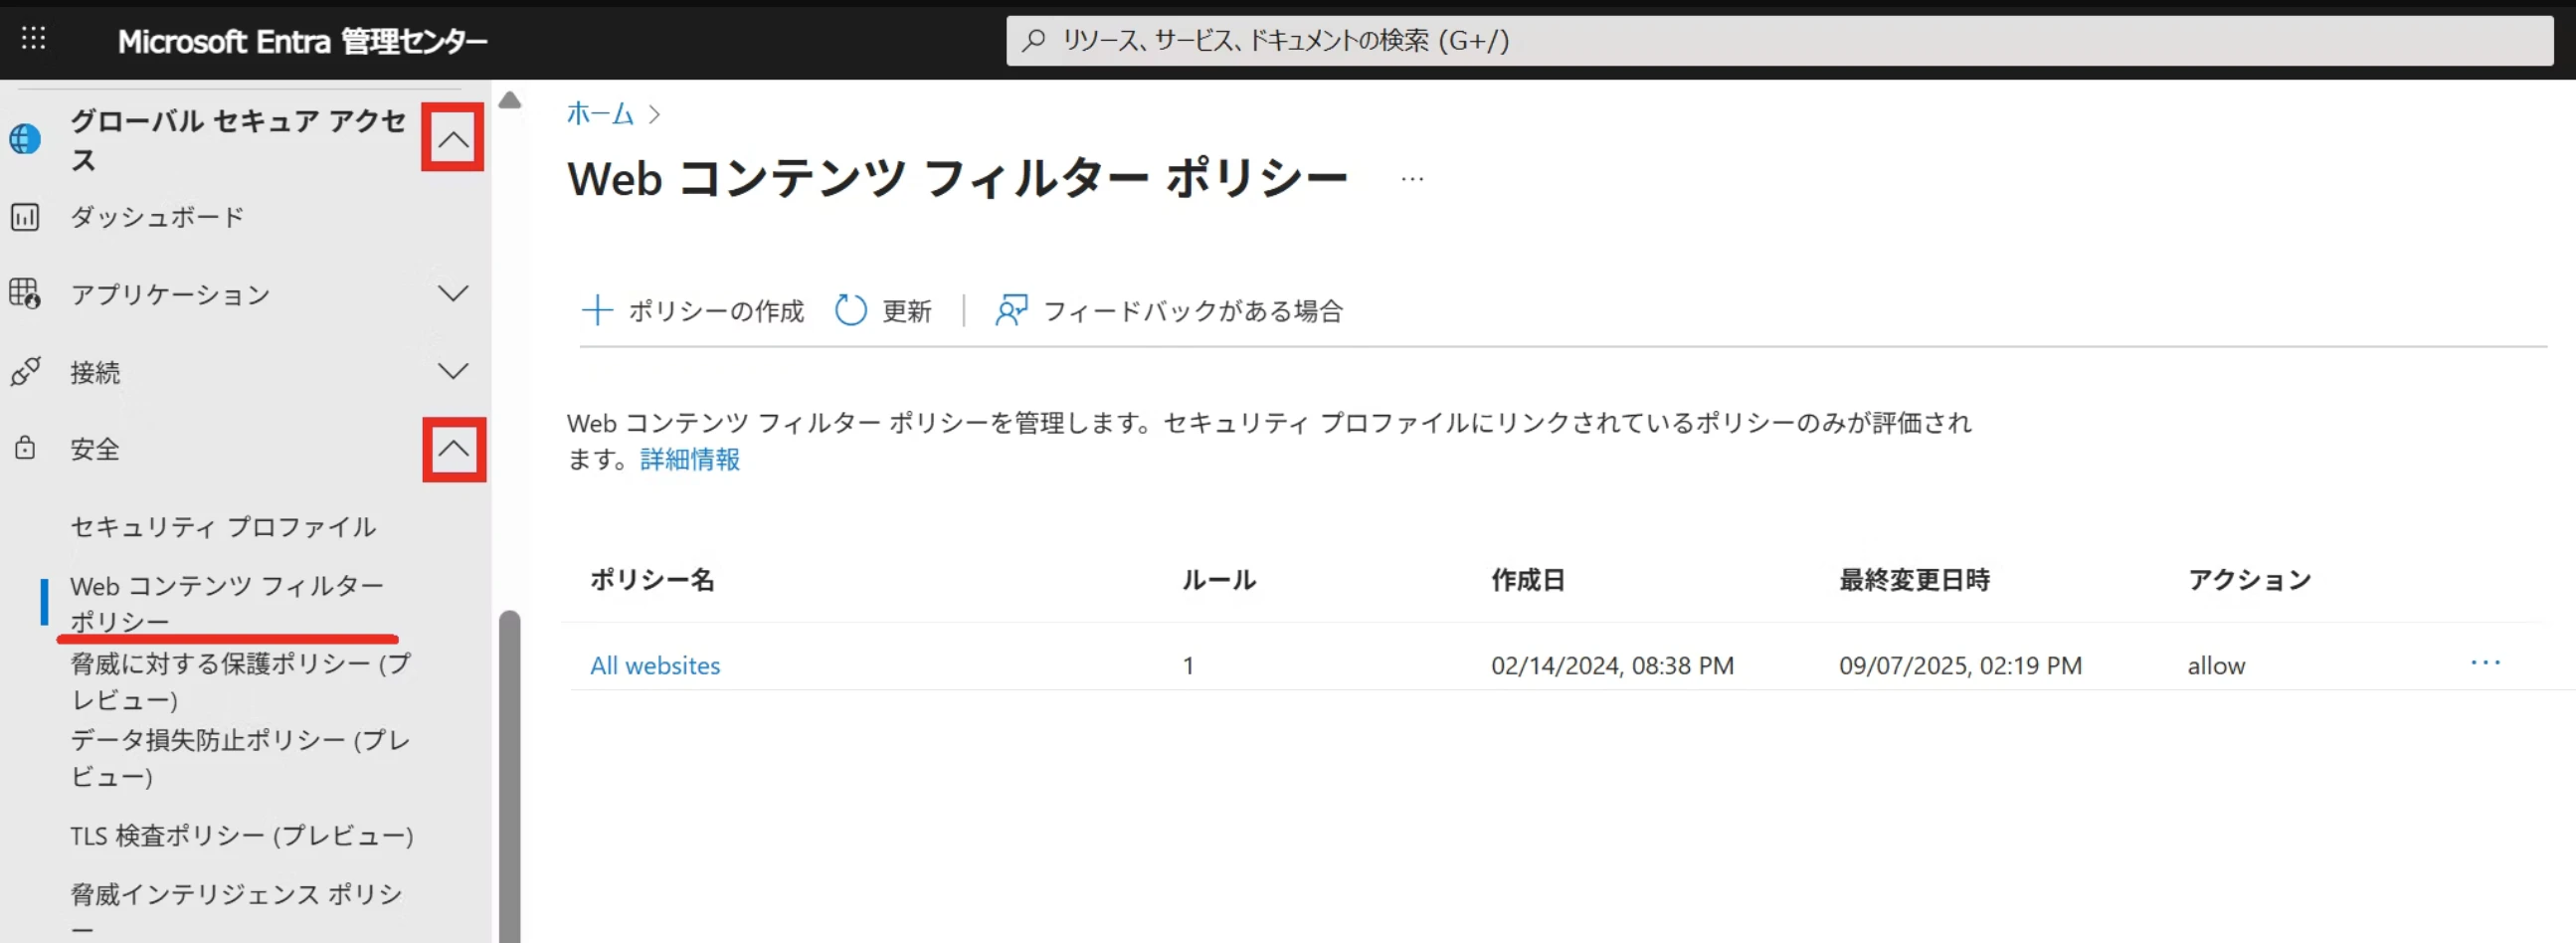2576x943 pixels.
Task: Open the 詳細情報 link
Action: click(690, 460)
